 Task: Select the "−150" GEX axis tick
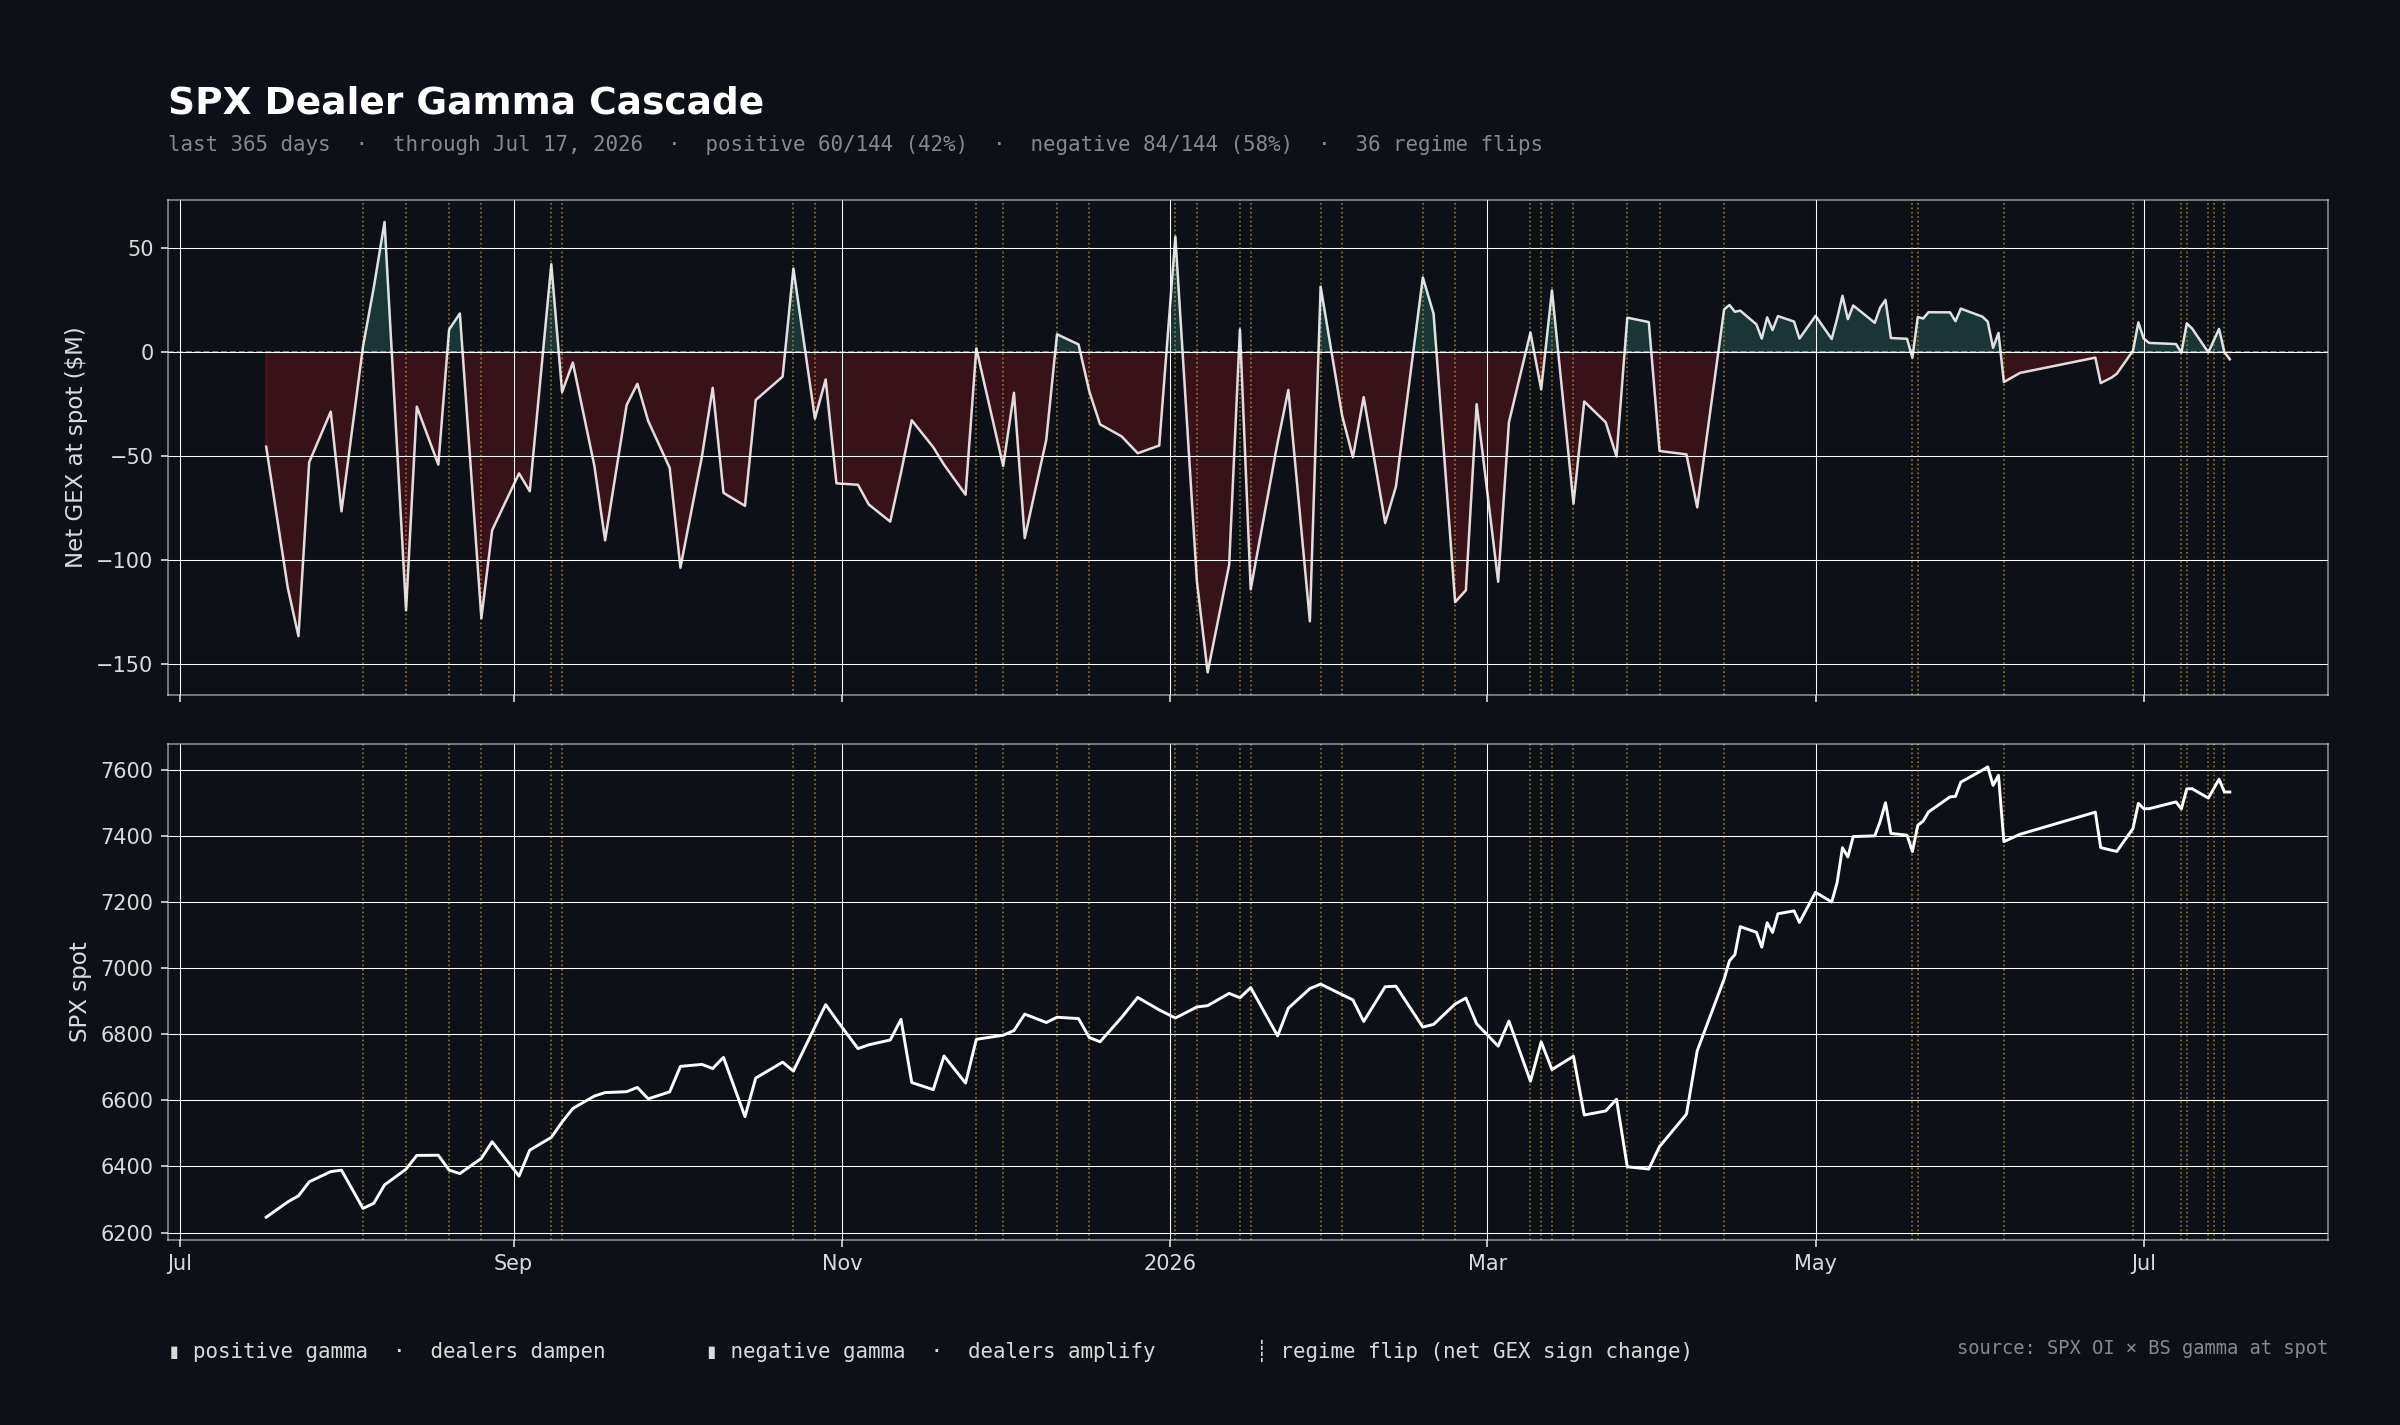[125, 665]
